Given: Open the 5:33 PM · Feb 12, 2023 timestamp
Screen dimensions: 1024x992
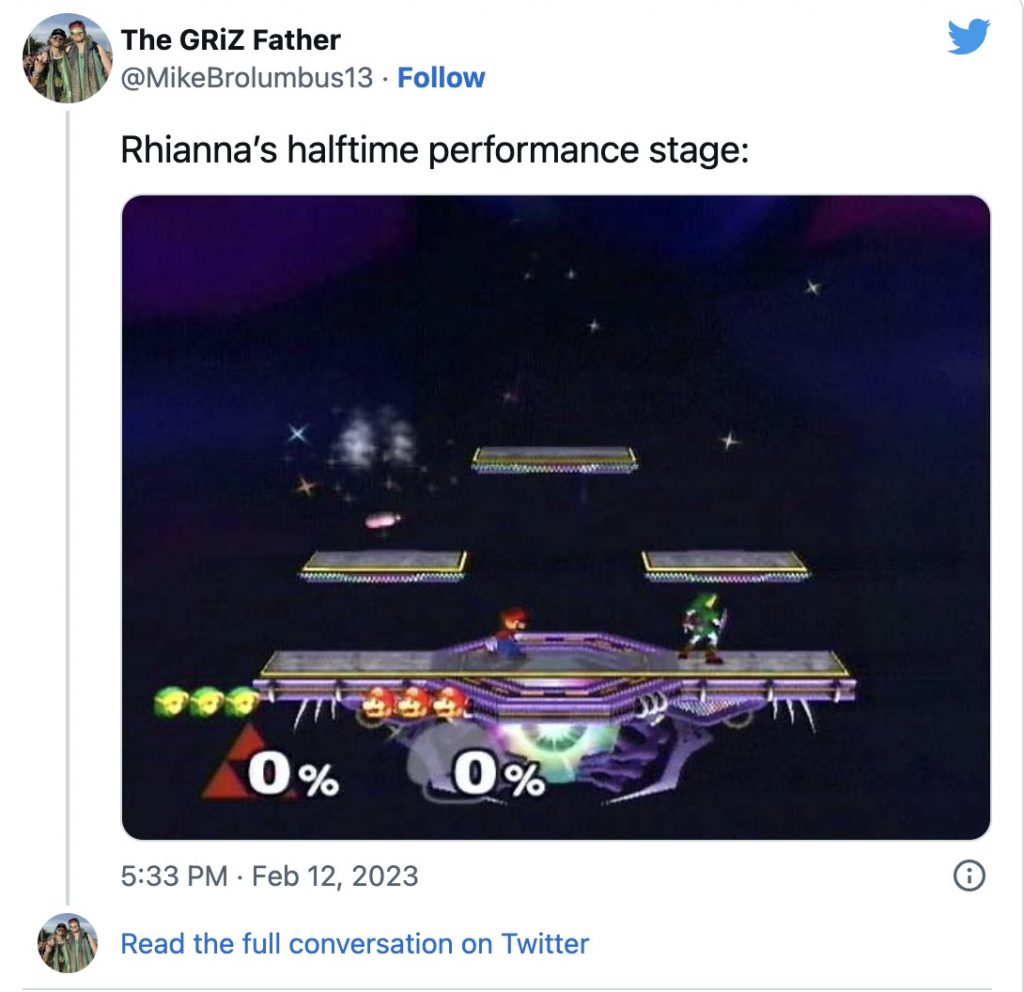Looking at the screenshot, I should (x=269, y=876).
